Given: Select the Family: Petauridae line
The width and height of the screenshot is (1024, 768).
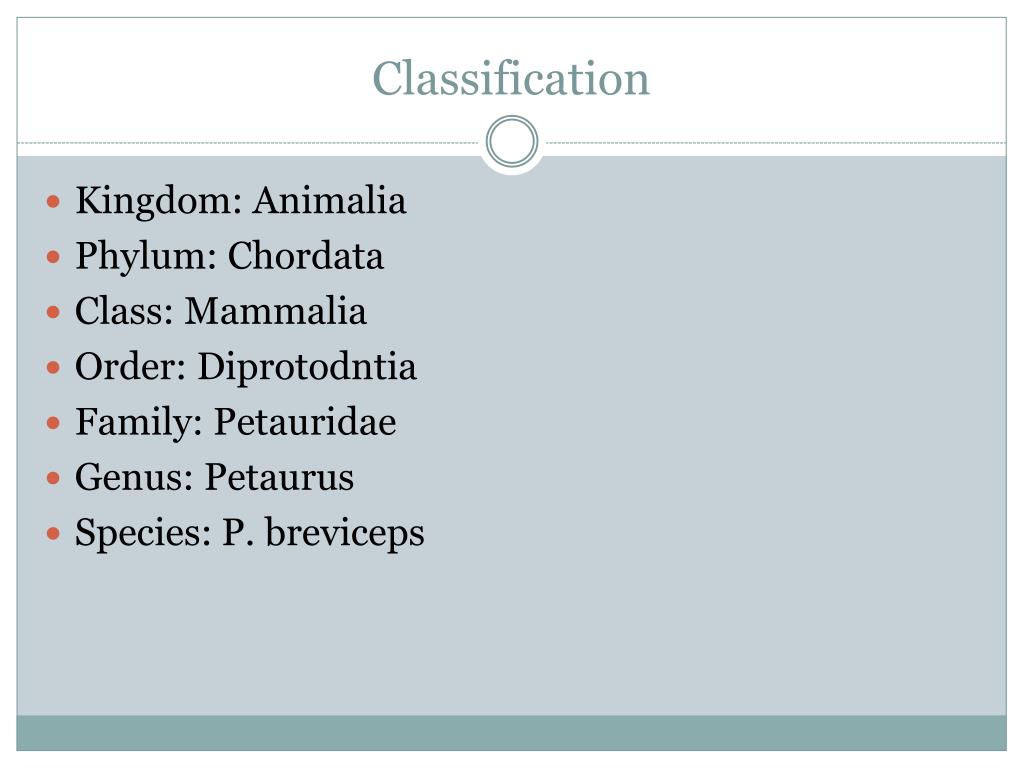Looking at the screenshot, I should (235, 421).
